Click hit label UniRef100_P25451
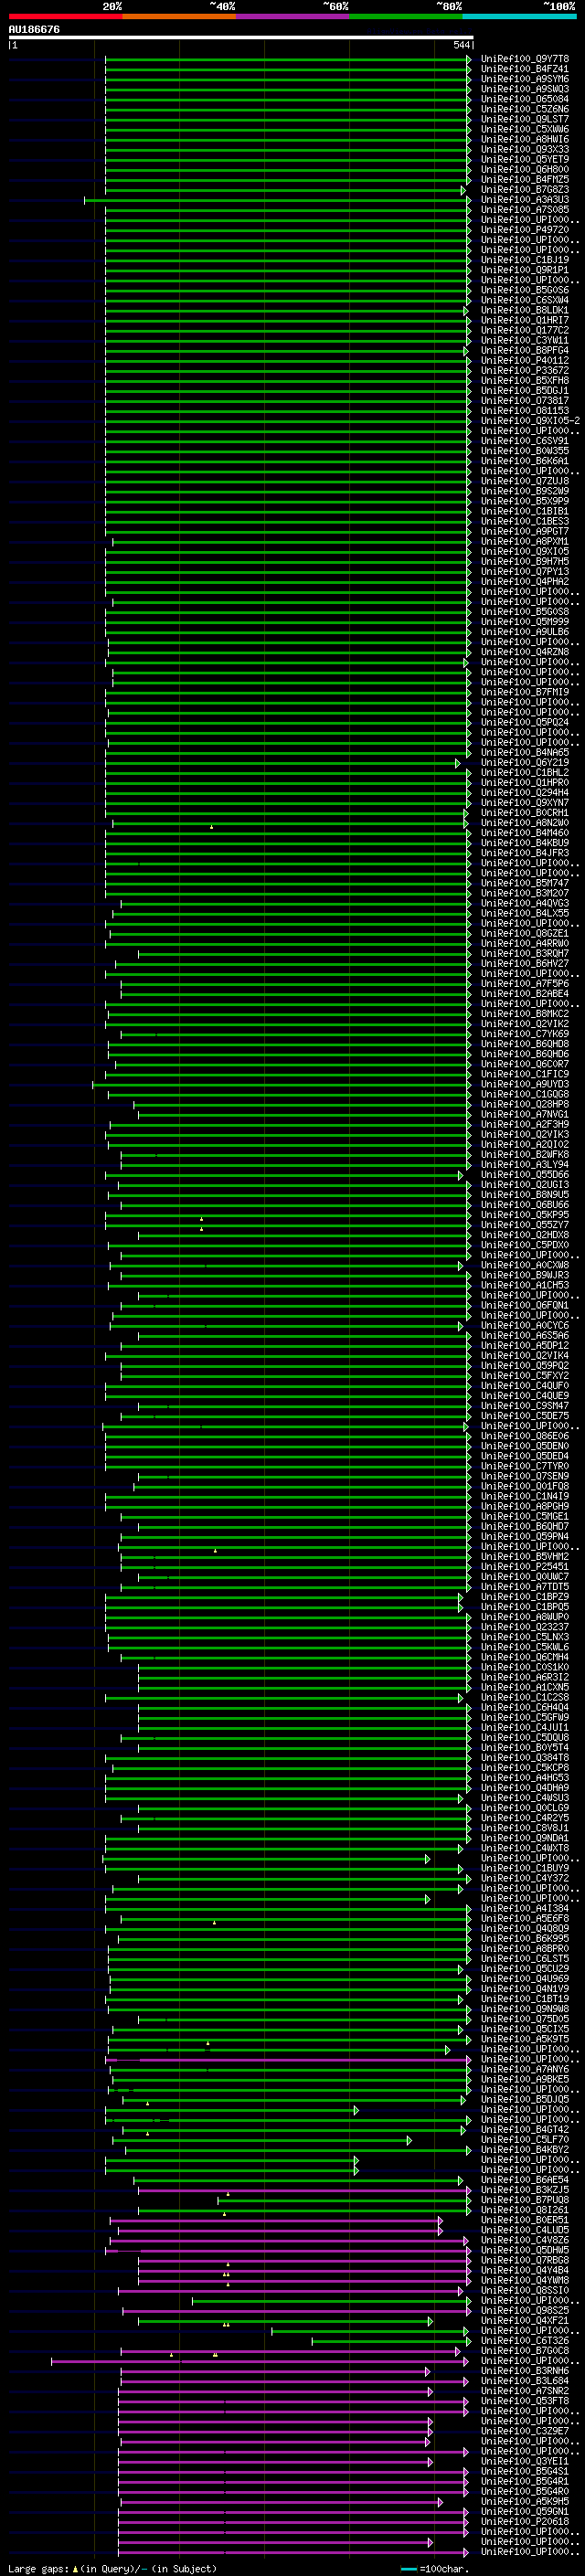Viewport: 585px width, 2576px height. click(524, 1567)
